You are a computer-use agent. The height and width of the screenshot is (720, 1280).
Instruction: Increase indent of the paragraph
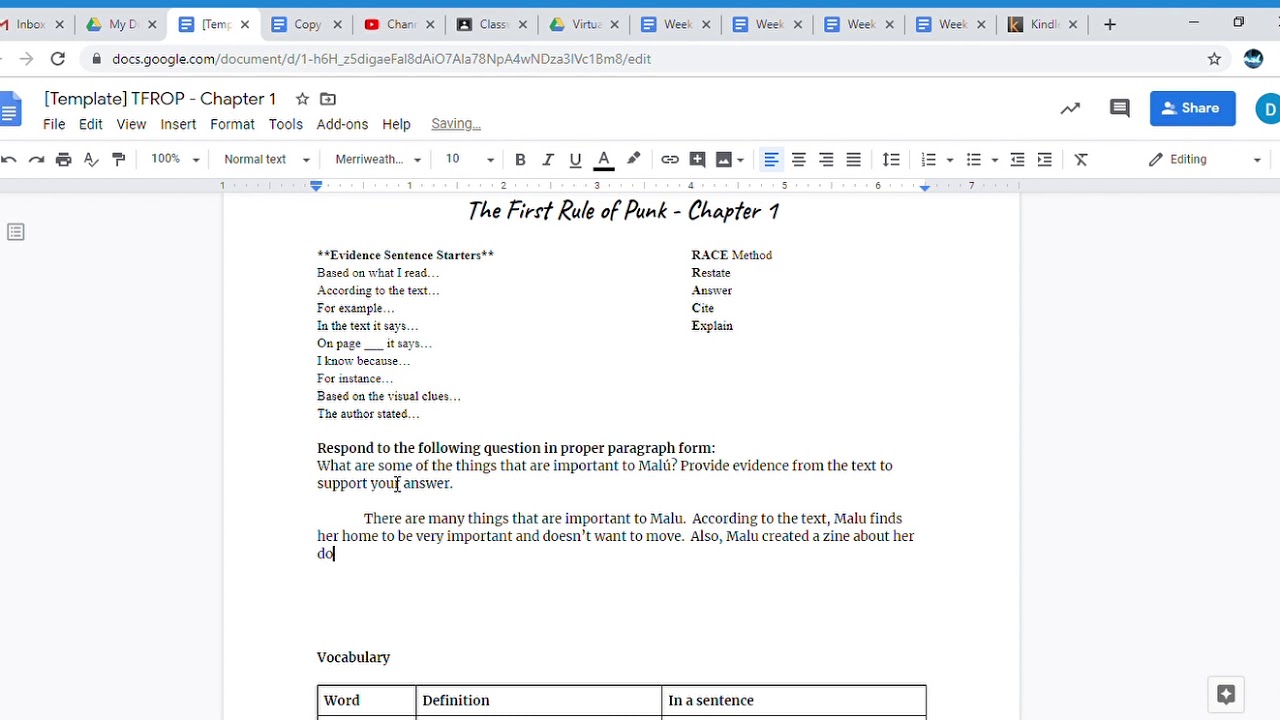[1044, 159]
